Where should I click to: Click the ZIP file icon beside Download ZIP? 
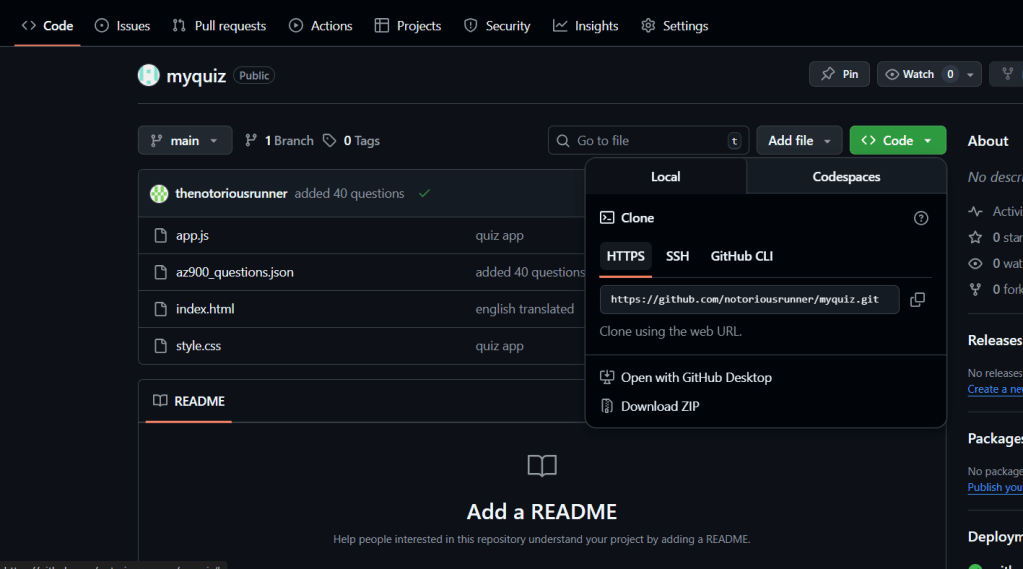(607, 406)
